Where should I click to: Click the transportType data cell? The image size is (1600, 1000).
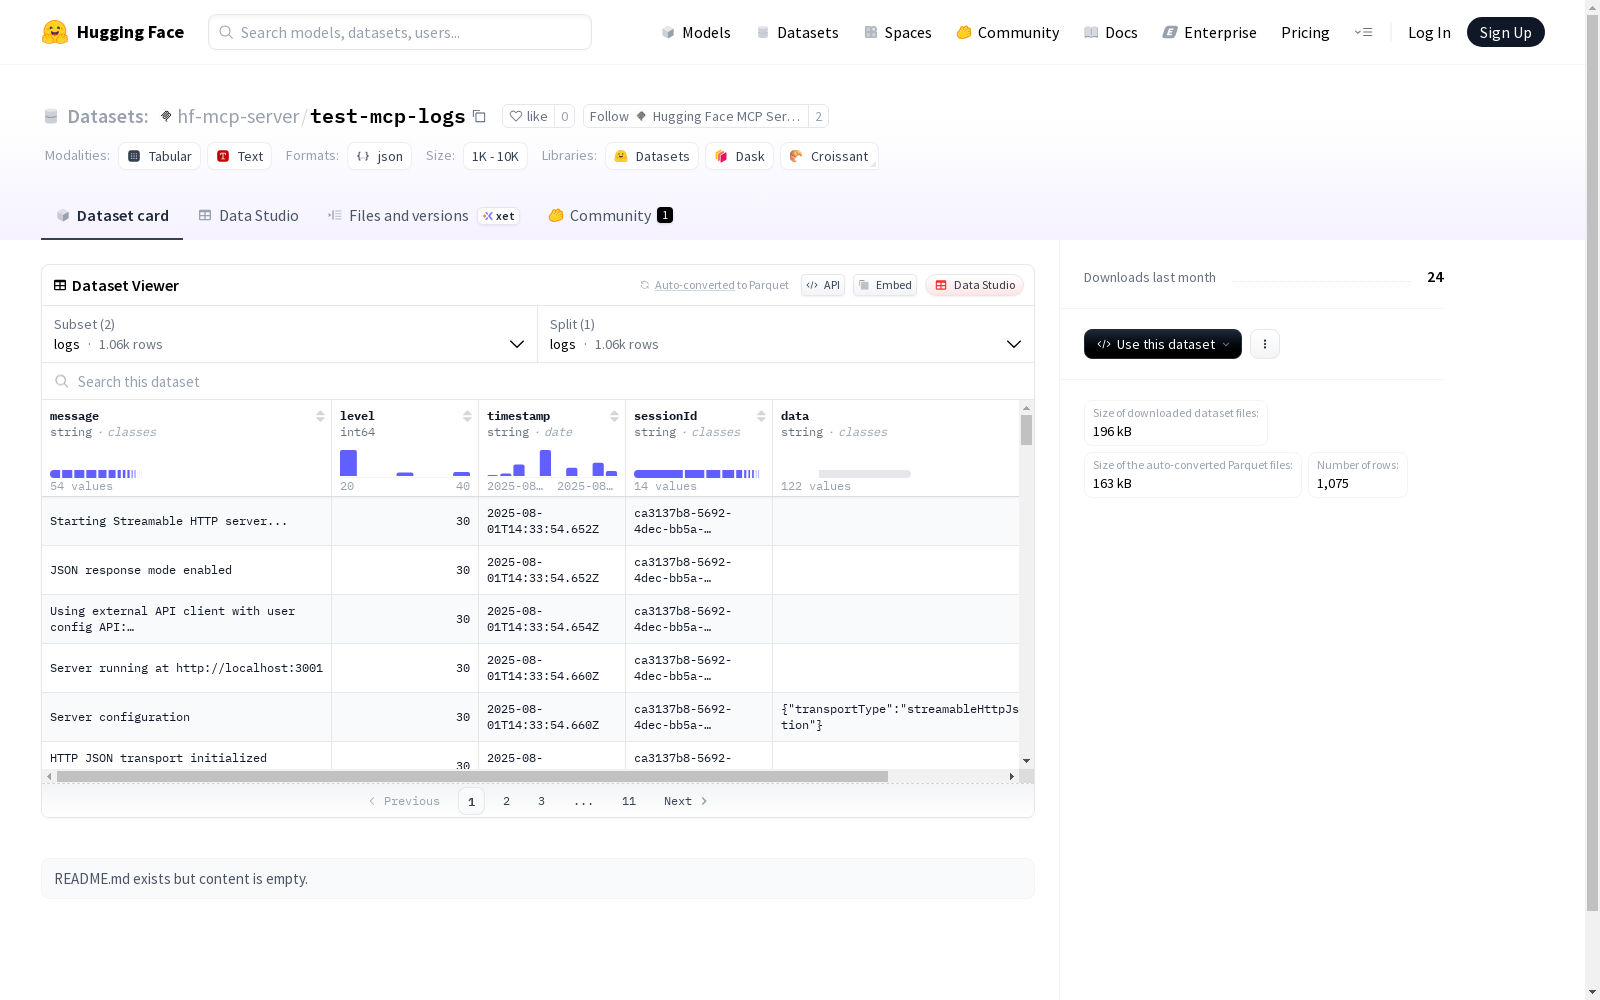[896, 717]
